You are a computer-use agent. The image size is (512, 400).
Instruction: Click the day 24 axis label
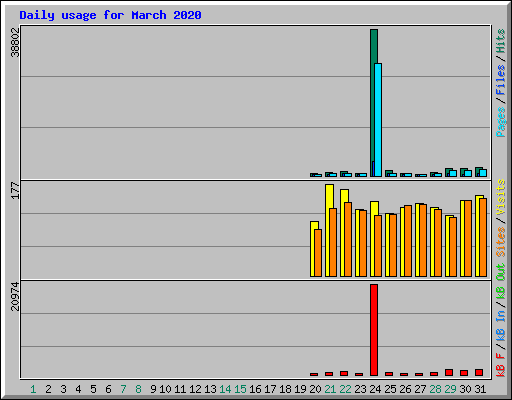click(x=375, y=389)
